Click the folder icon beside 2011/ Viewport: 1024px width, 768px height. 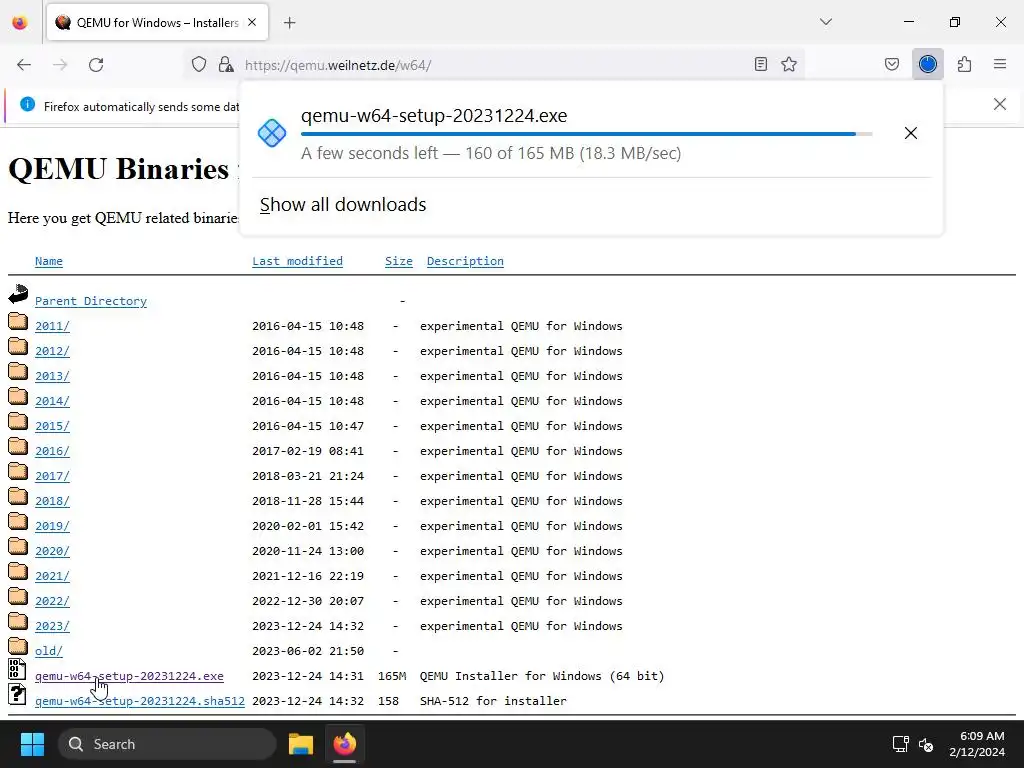click(18, 321)
